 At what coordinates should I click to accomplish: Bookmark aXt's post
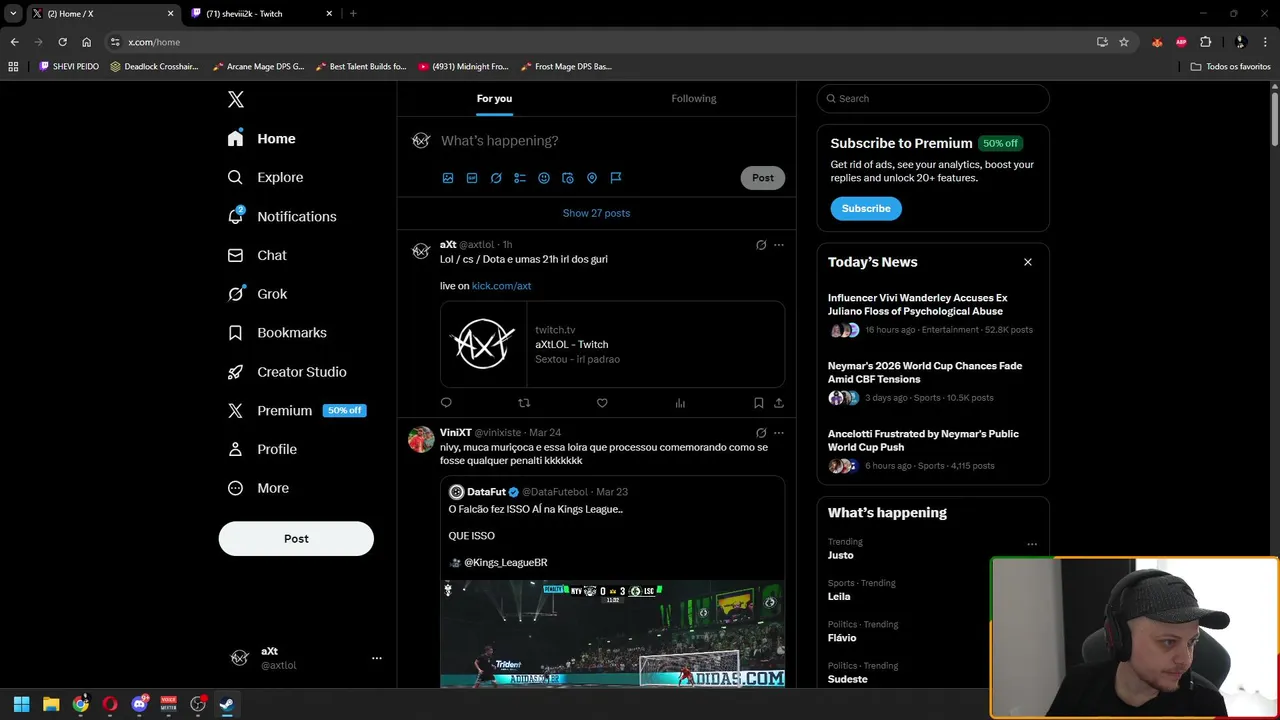click(x=758, y=403)
